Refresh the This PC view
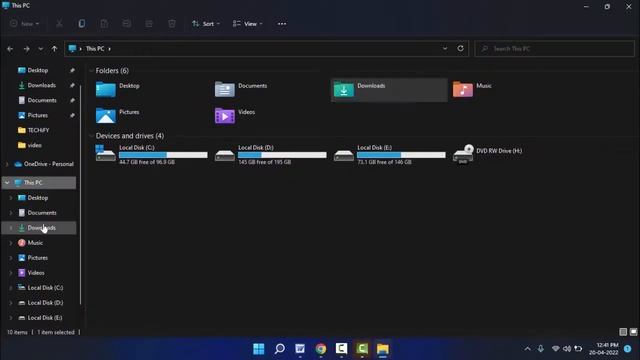Viewport: 640px width, 360px height. (x=460, y=48)
